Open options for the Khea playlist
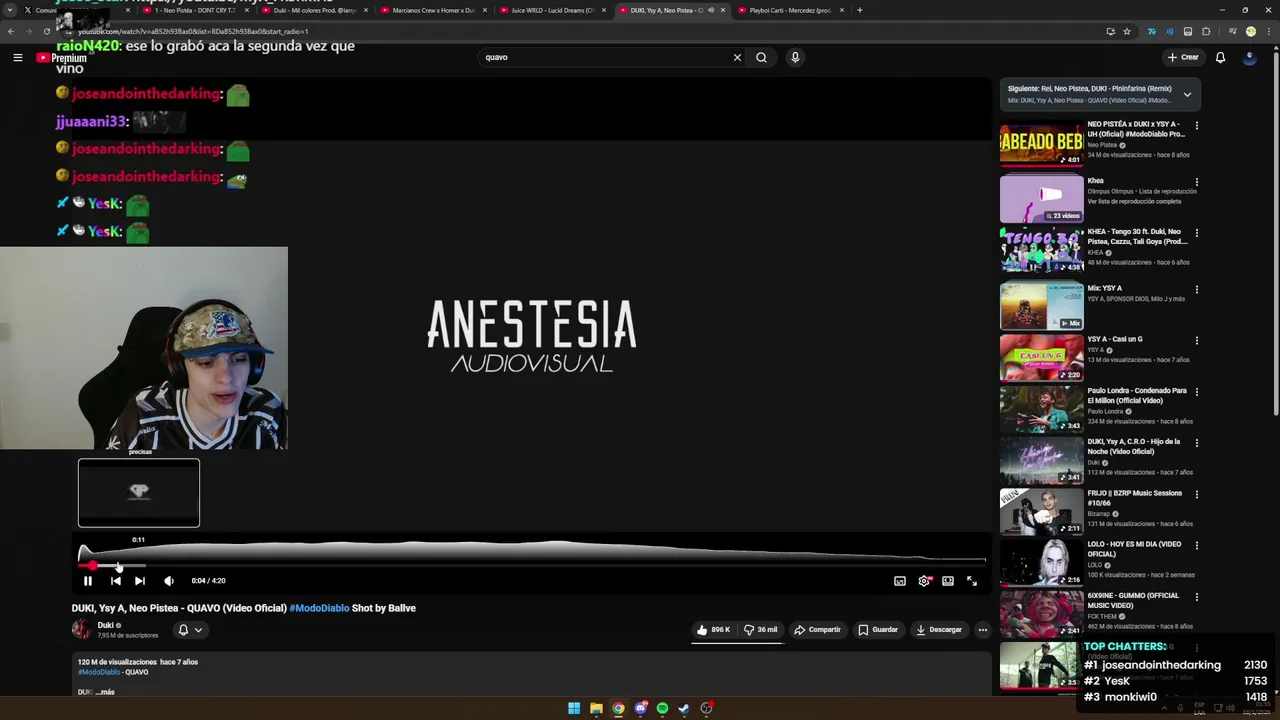This screenshot has width=1280, height=720. coord(1196,182)
